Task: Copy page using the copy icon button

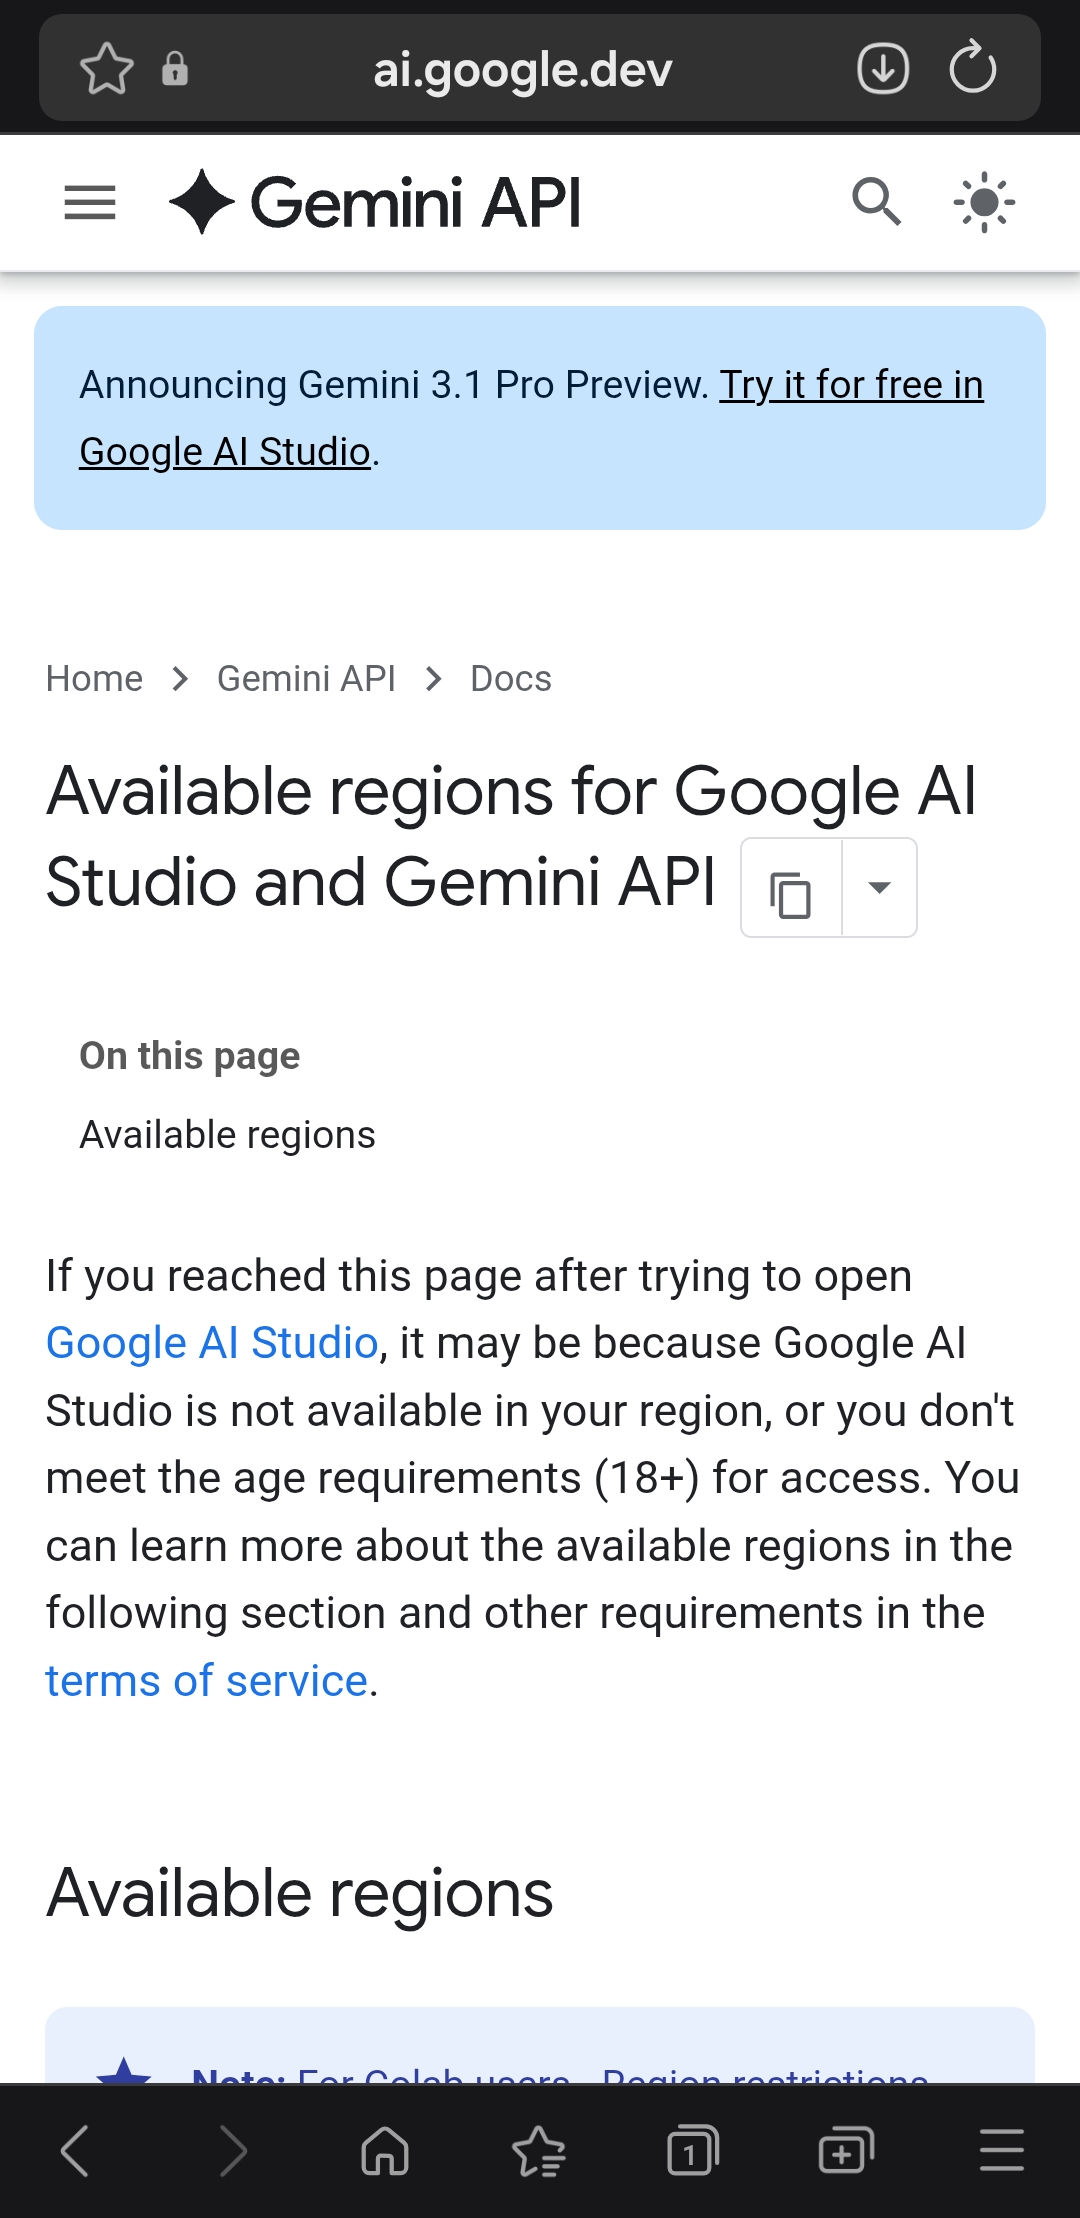Action: coord(791,889)
